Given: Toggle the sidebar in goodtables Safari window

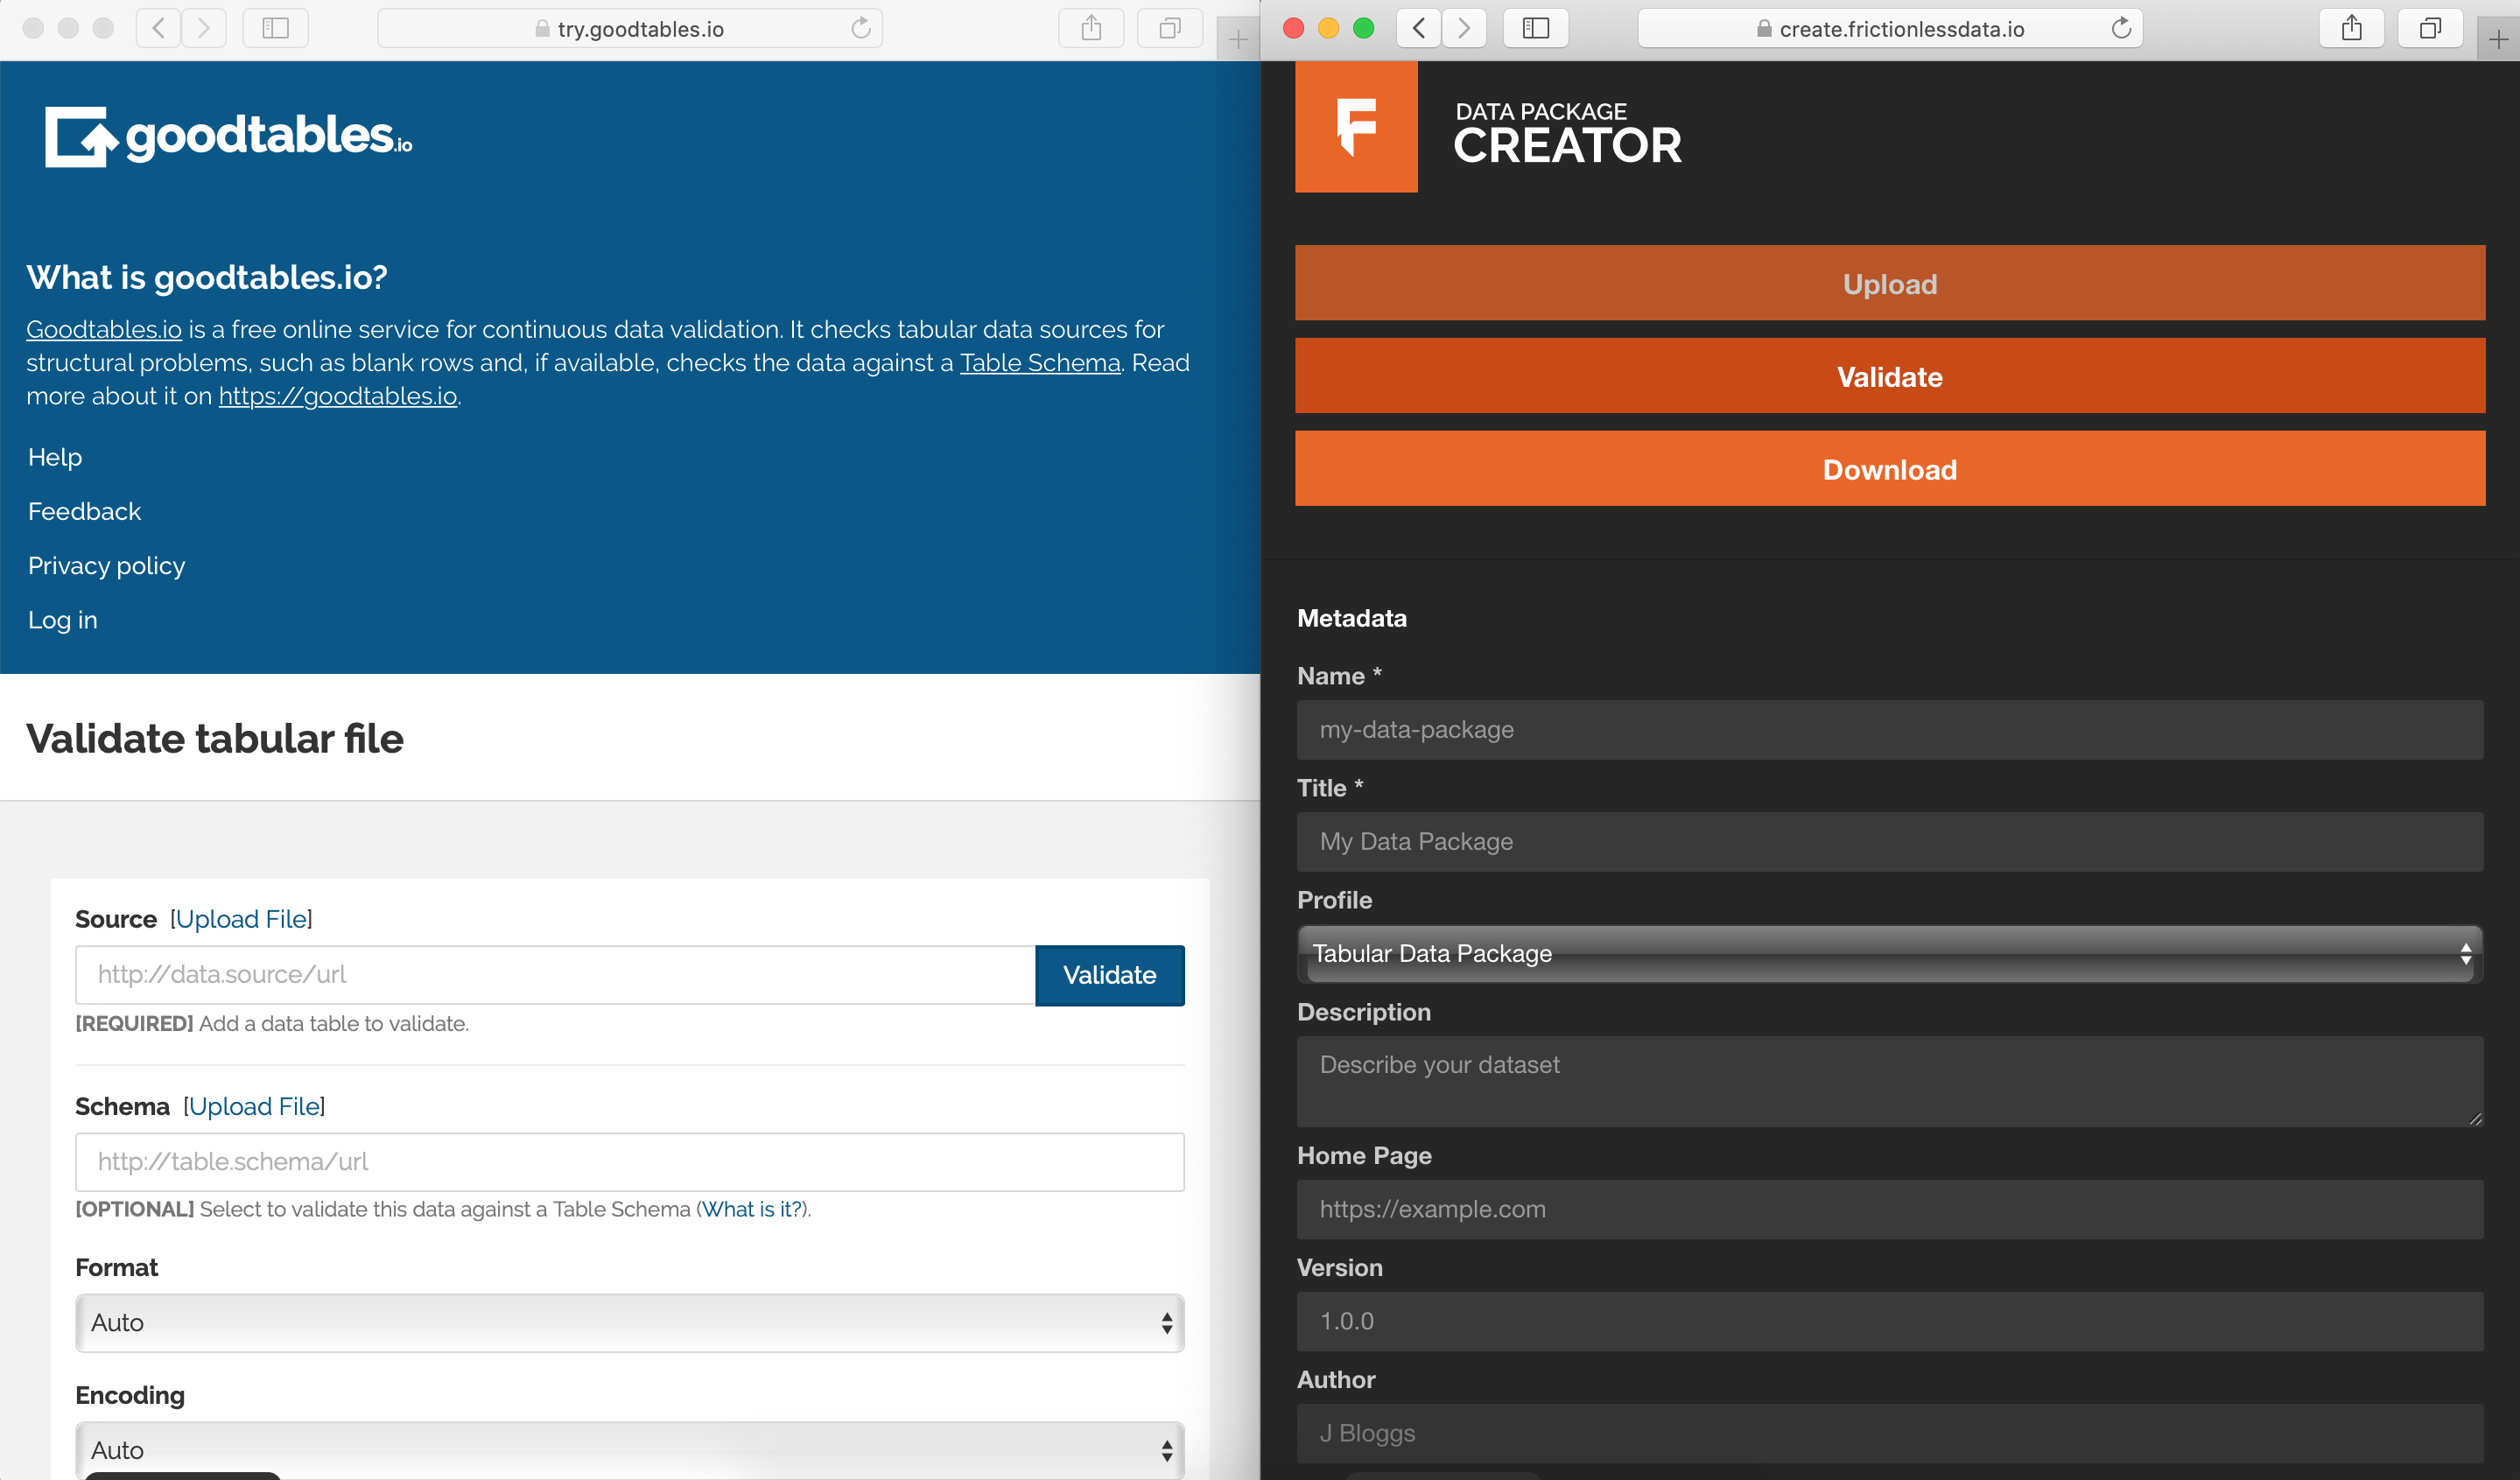Looking at the screenshot, I should click(275, 28).
